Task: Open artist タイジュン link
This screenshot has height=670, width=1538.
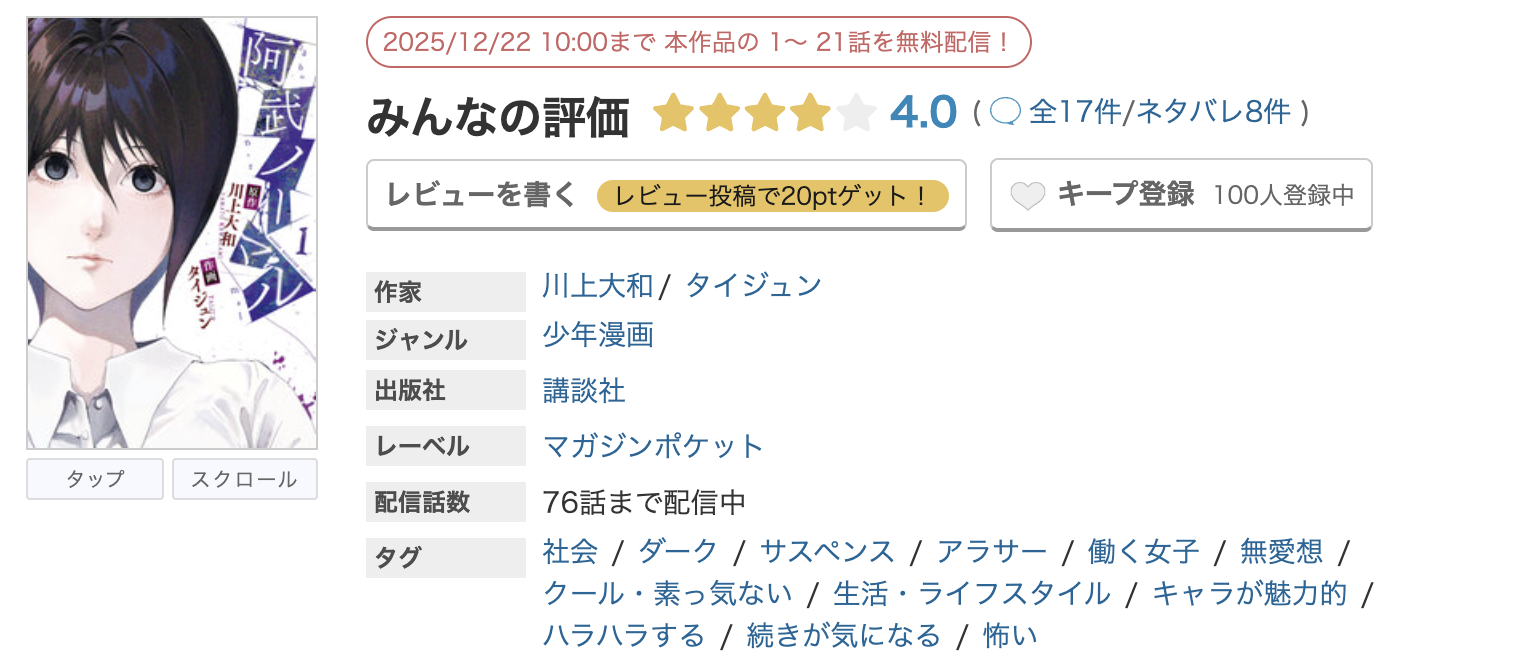Action: [x=753, y=286]
